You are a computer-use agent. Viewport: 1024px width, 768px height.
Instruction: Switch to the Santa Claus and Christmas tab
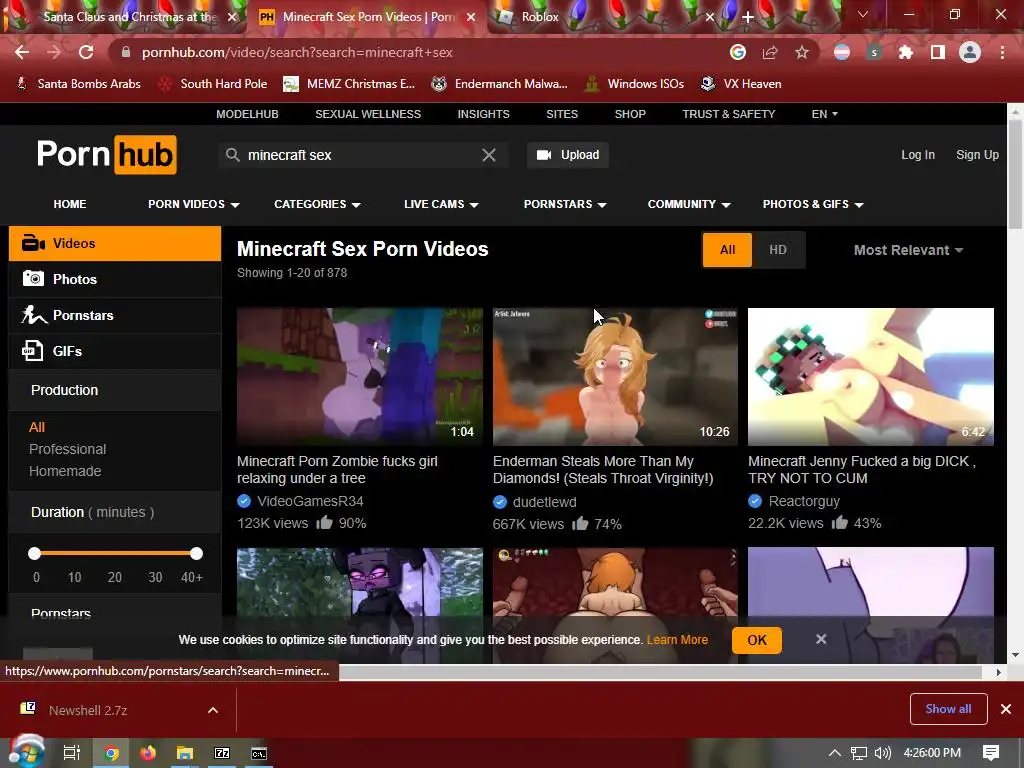[x=127, y=17]
